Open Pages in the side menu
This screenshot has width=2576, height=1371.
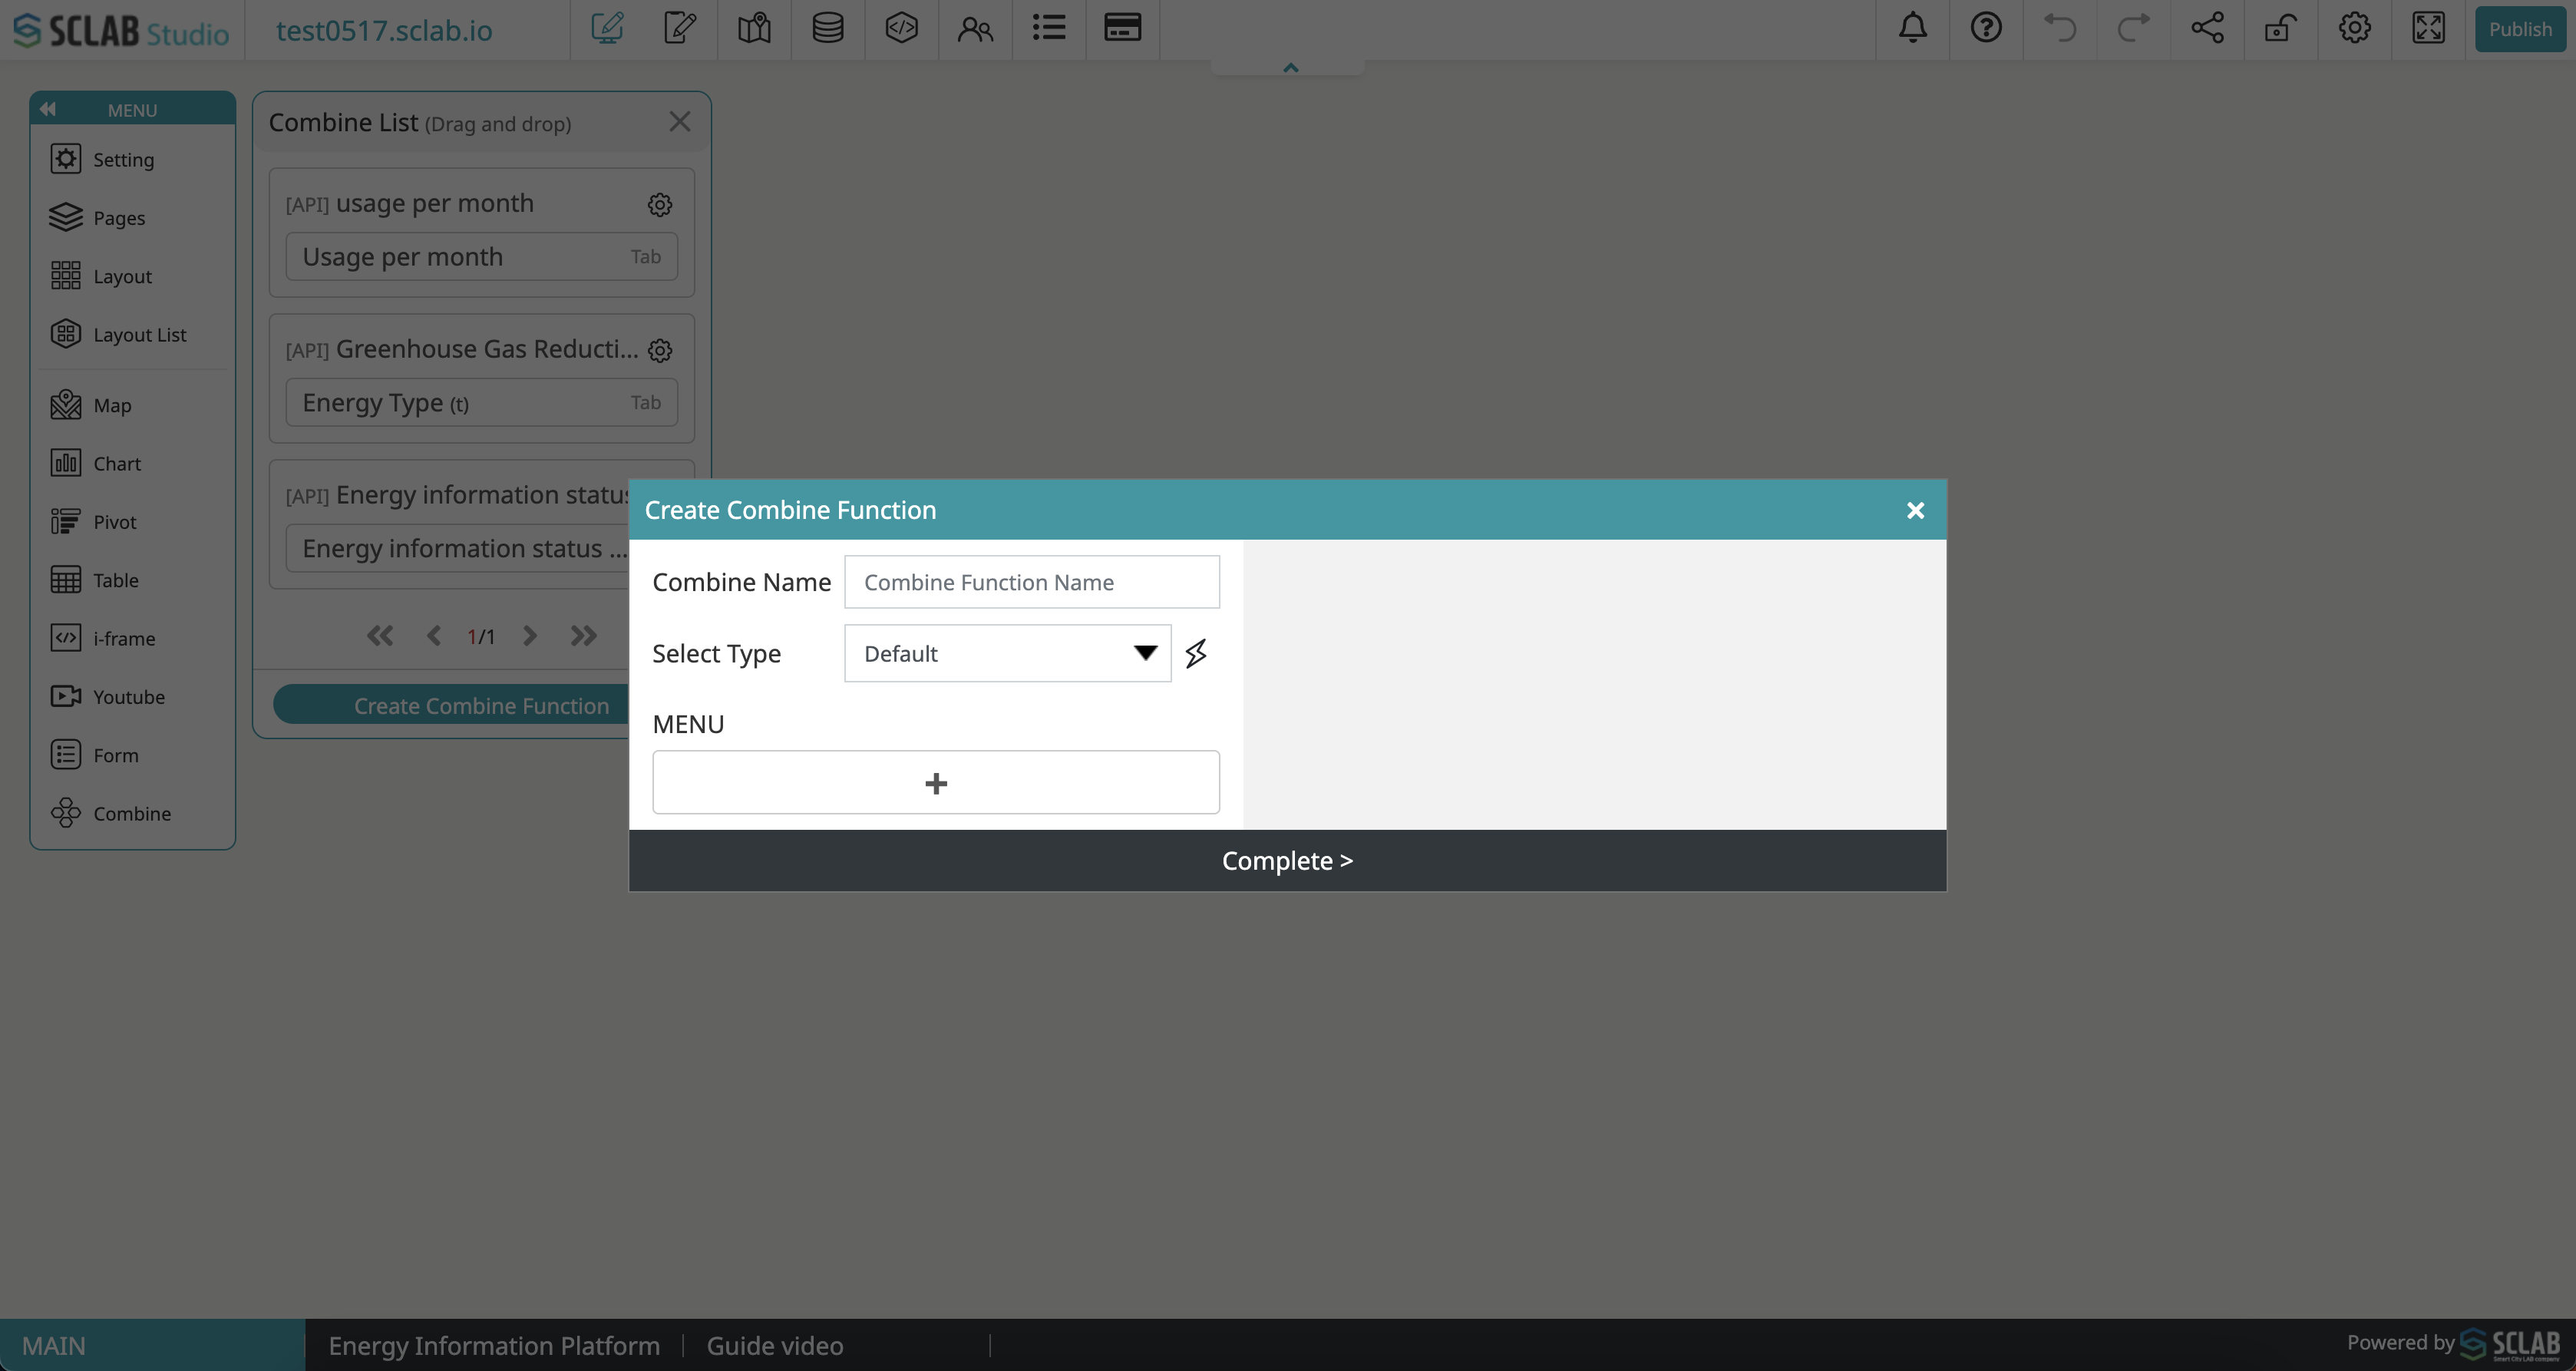point(132,218)
